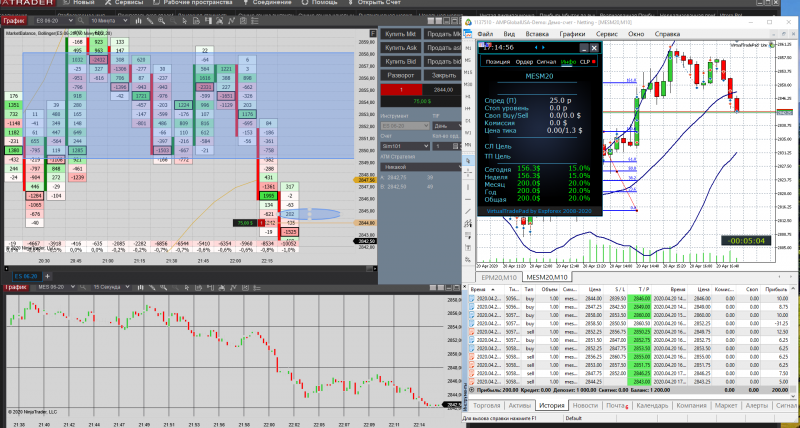Image resolution: width=800 pixels, height=428 pixels.
Task: Switch to Торговля tab in terminal
Action: point(486,406)
